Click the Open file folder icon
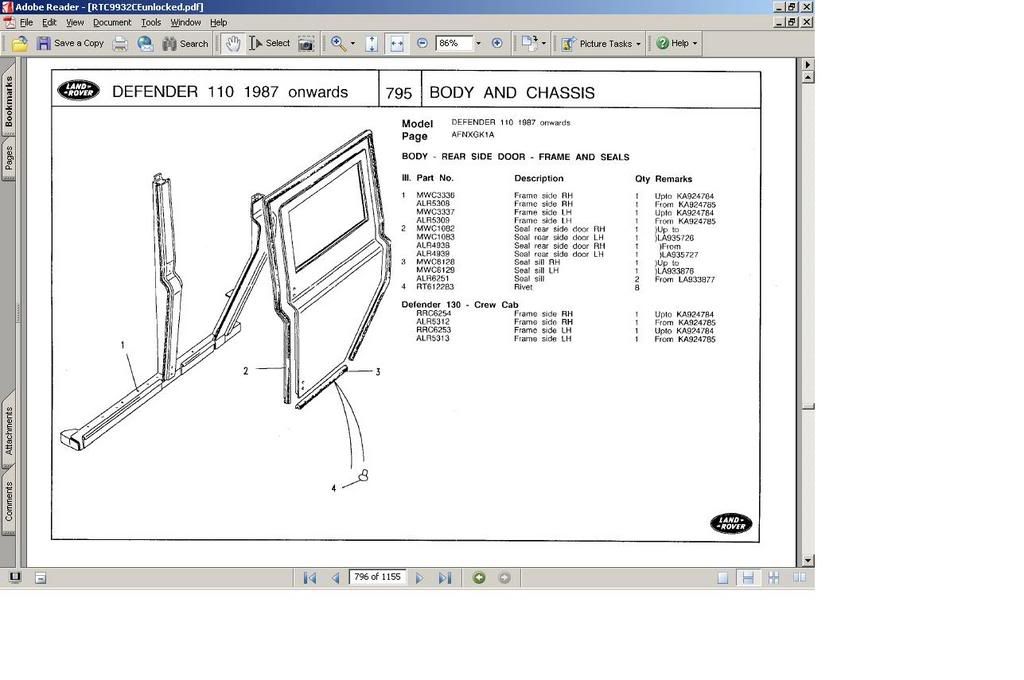This screenshot has width=1024, height=680. pos(20,44)
